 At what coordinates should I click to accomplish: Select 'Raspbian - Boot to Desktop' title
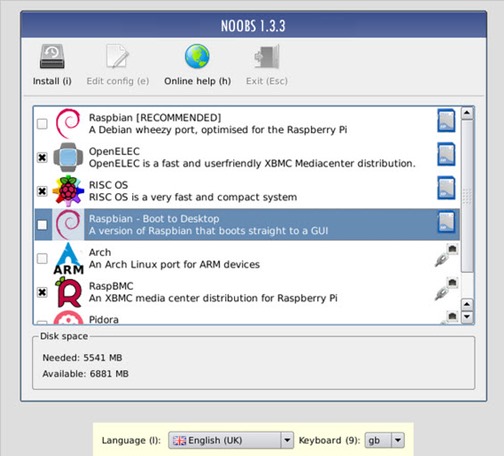(x=154, y=219)
